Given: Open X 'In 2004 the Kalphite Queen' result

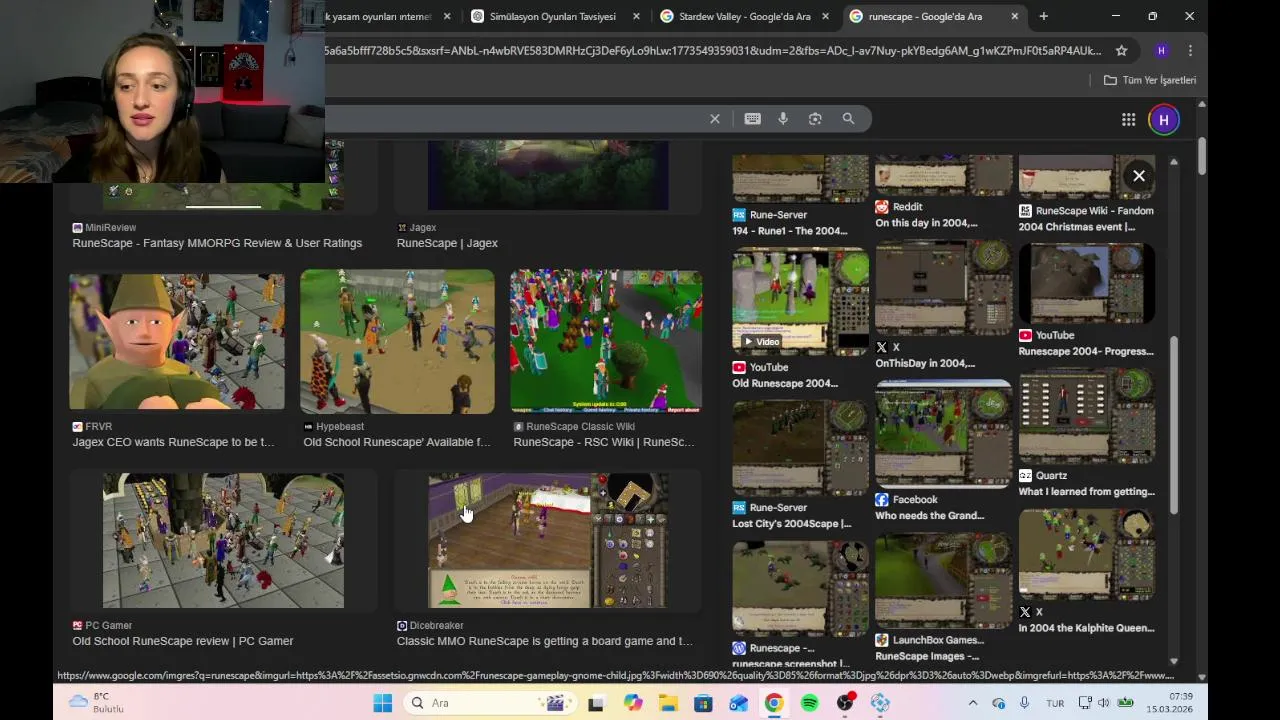Looking at the screenshot, I should tap(1086, 628).
